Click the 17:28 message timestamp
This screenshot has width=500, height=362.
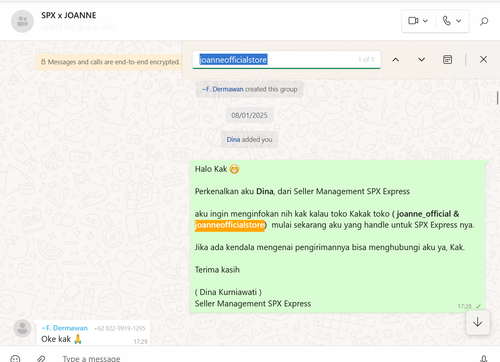[464, 306]
